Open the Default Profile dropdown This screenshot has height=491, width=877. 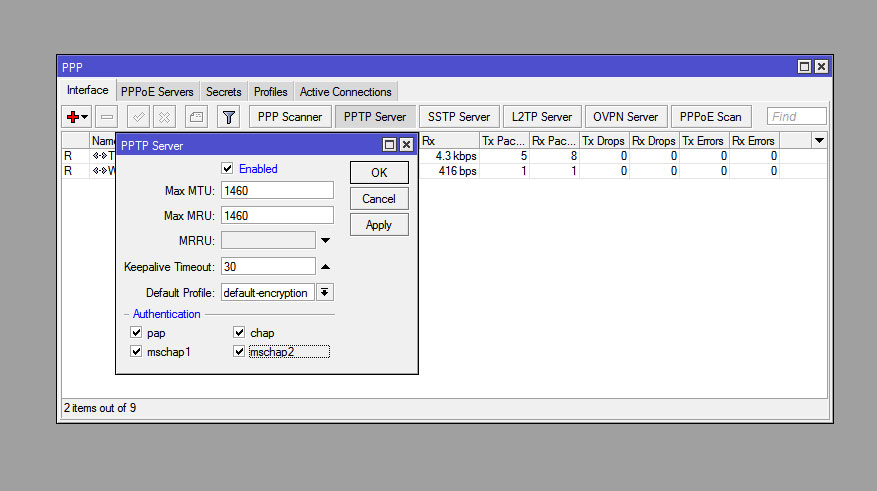tap(325, 293)
